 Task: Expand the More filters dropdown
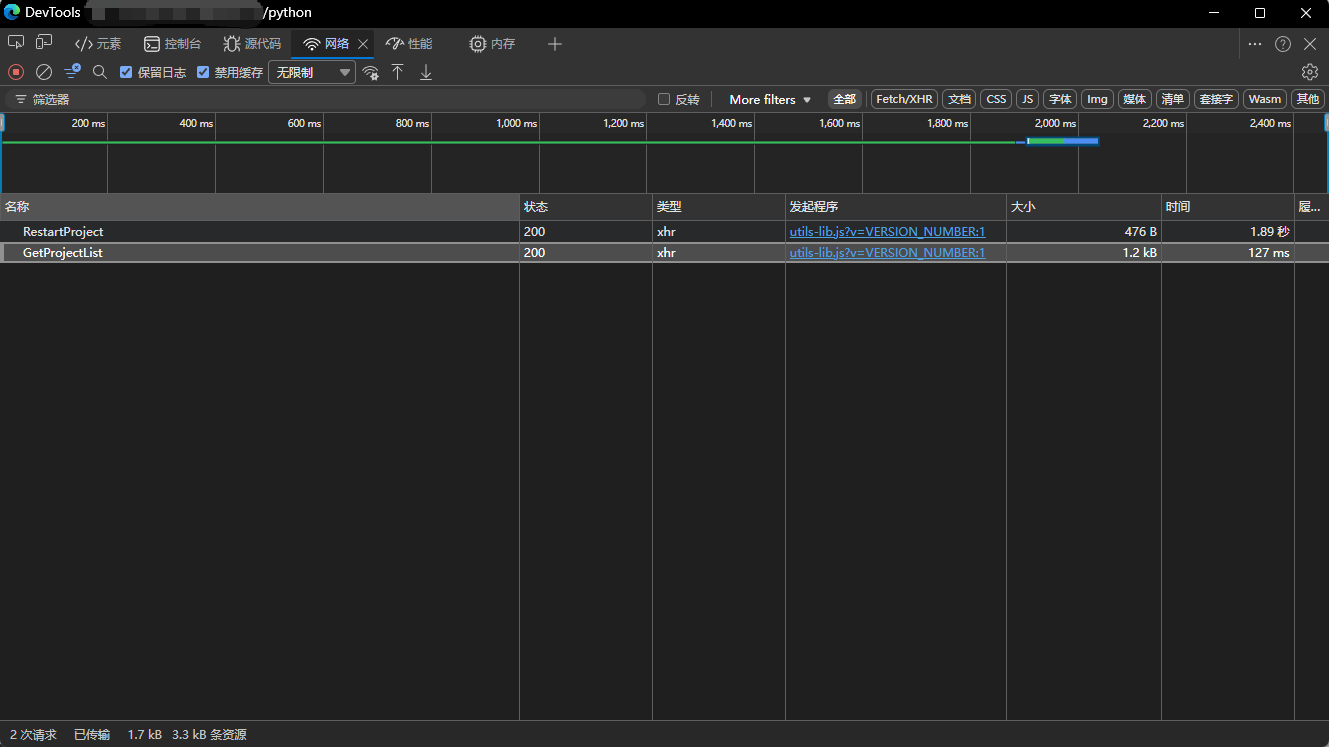(x=770, y=99)
